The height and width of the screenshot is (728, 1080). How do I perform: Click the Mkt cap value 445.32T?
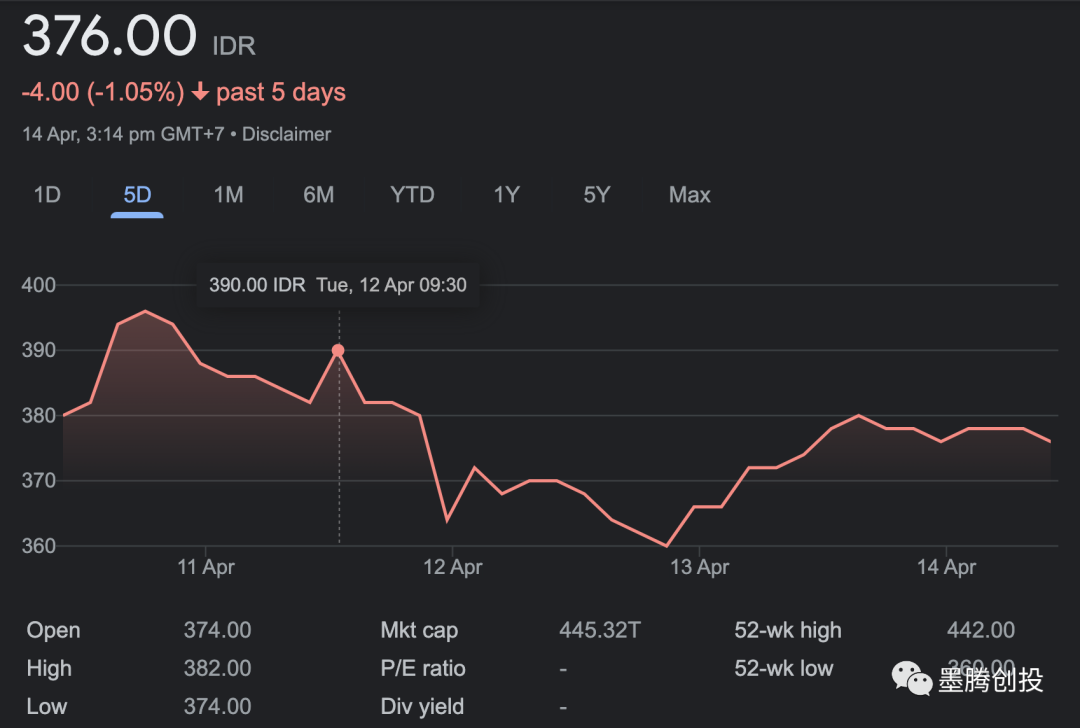click(x=600, y=630)
